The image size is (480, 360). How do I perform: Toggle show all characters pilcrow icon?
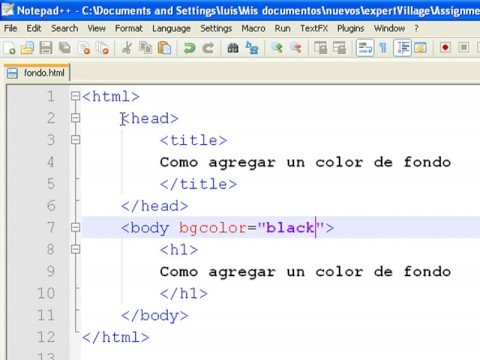[383, 48]
